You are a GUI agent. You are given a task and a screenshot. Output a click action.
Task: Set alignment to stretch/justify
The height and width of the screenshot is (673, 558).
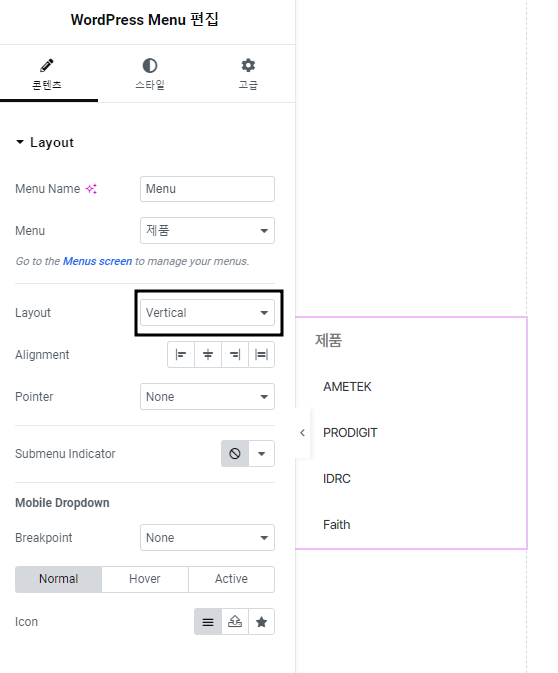[x=261, y=355]
